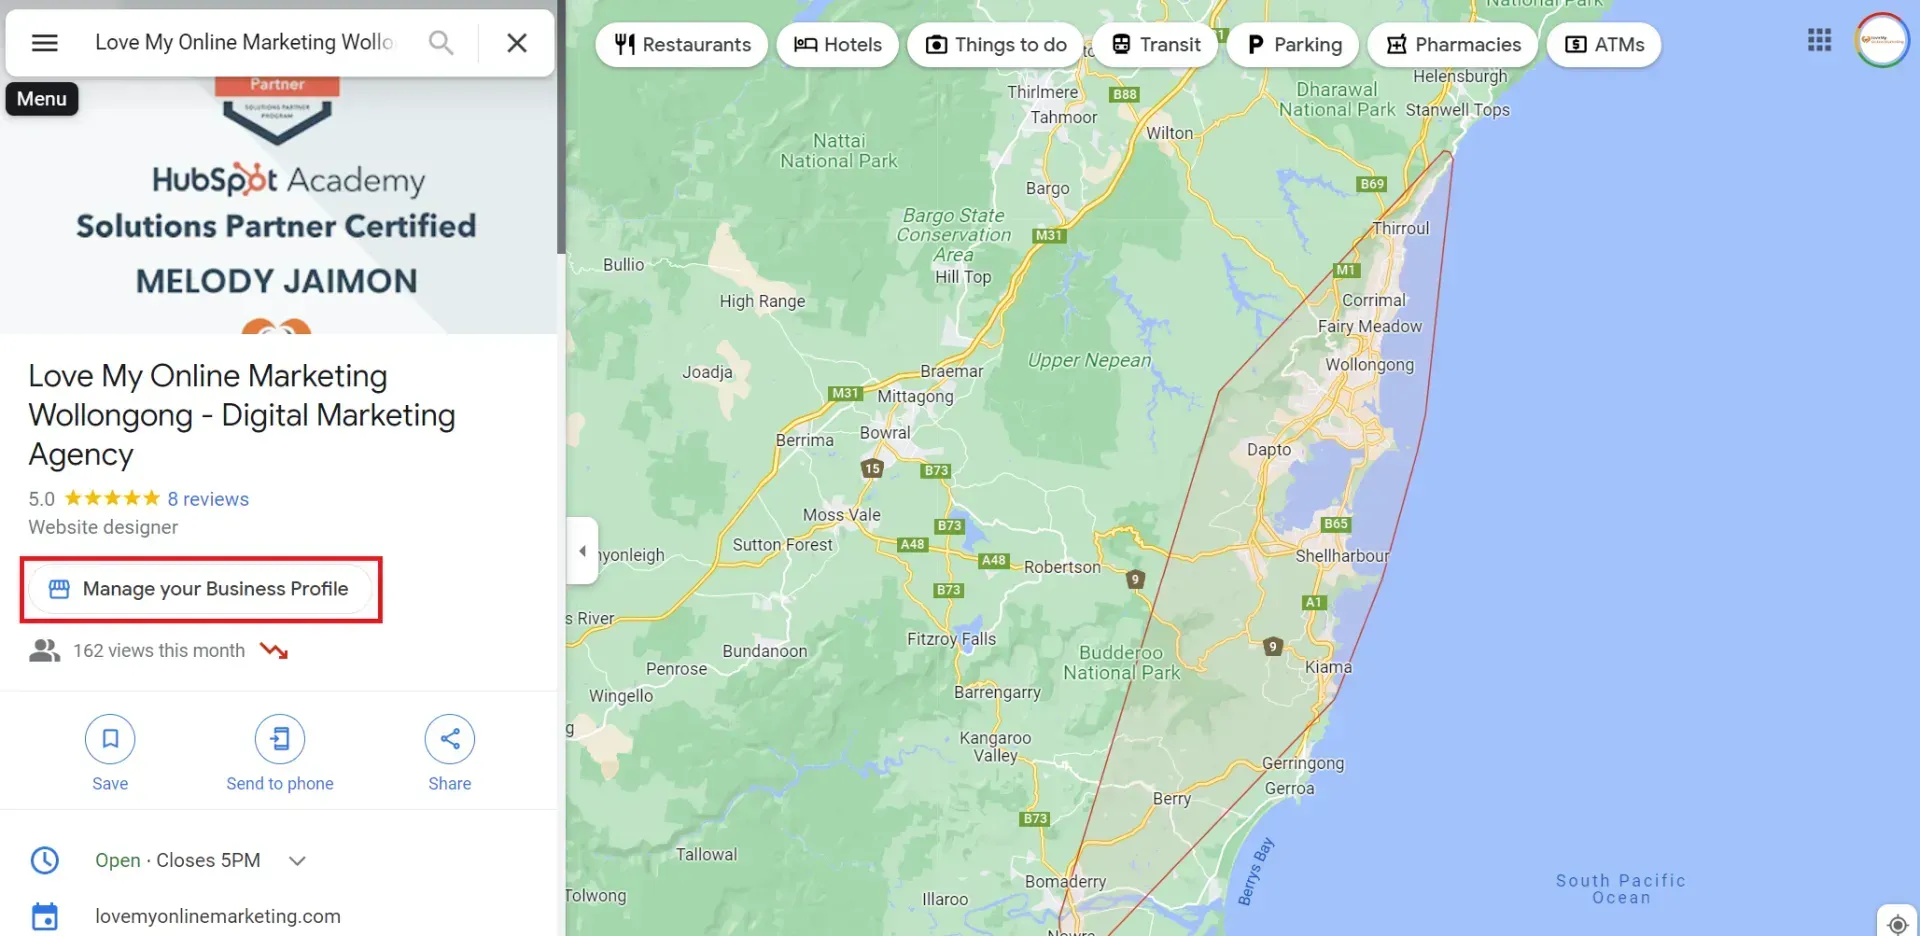Select the Pharmacies filter chip
This screenshot has height=936, width=1920.
(x=1453, y=45)
